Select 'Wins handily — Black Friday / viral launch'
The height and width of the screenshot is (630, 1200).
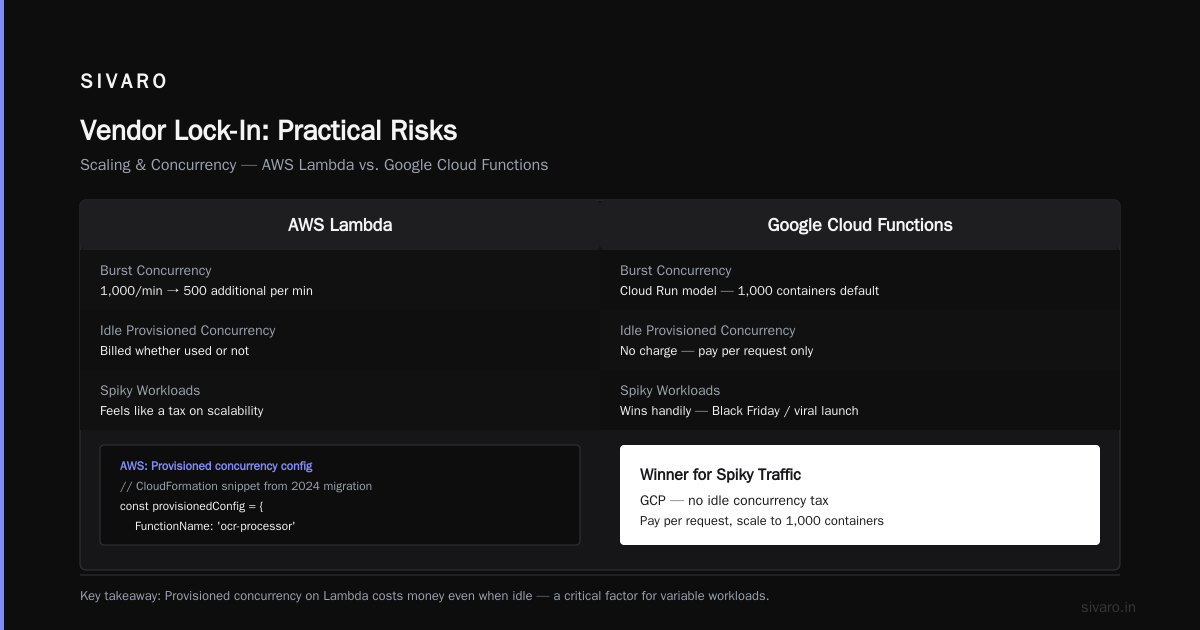(739, 411)
